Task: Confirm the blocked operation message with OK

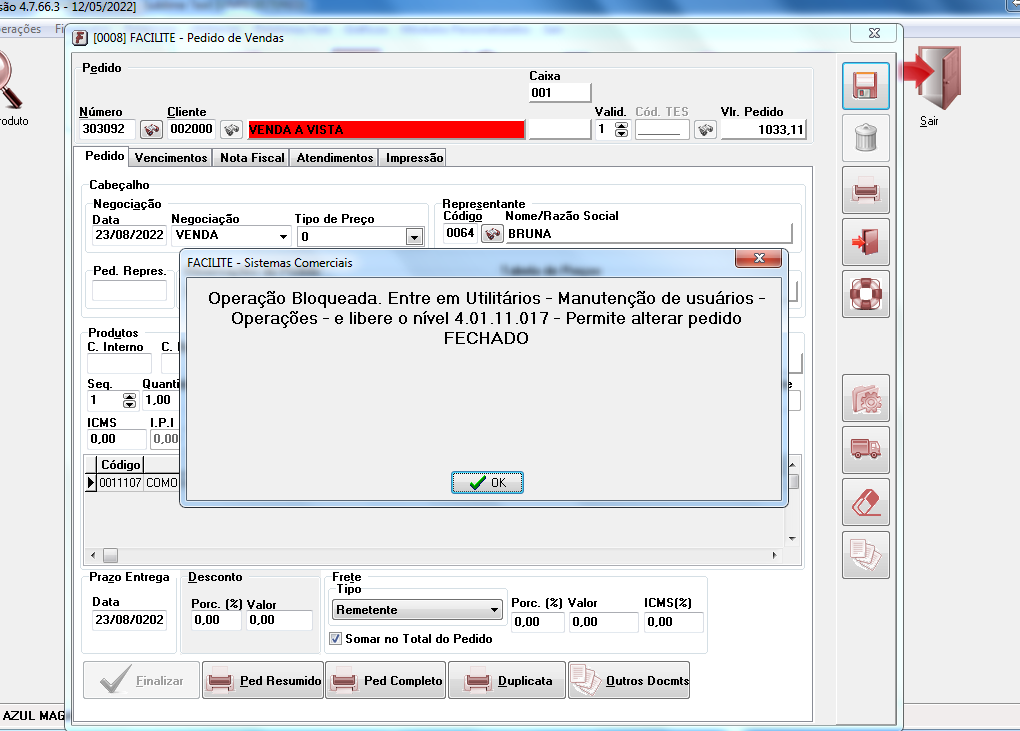Action: pos(487,483)
